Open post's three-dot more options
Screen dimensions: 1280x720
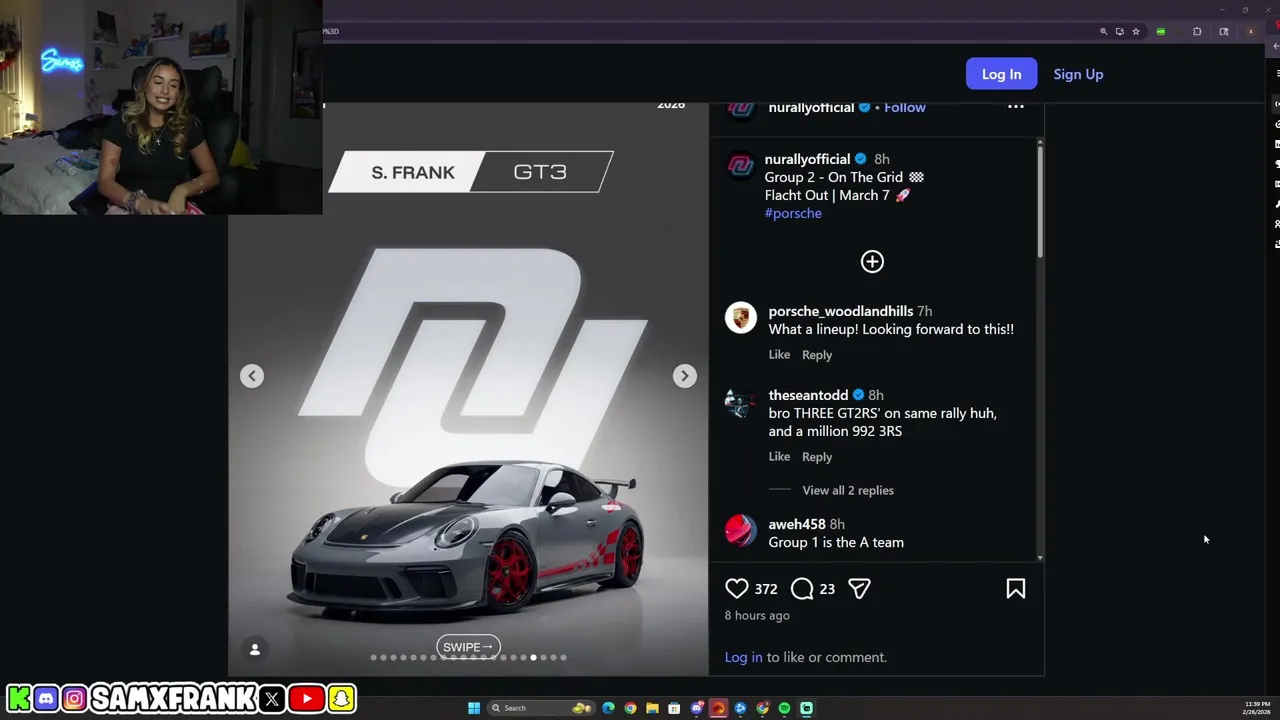[x=1015, y=107]
